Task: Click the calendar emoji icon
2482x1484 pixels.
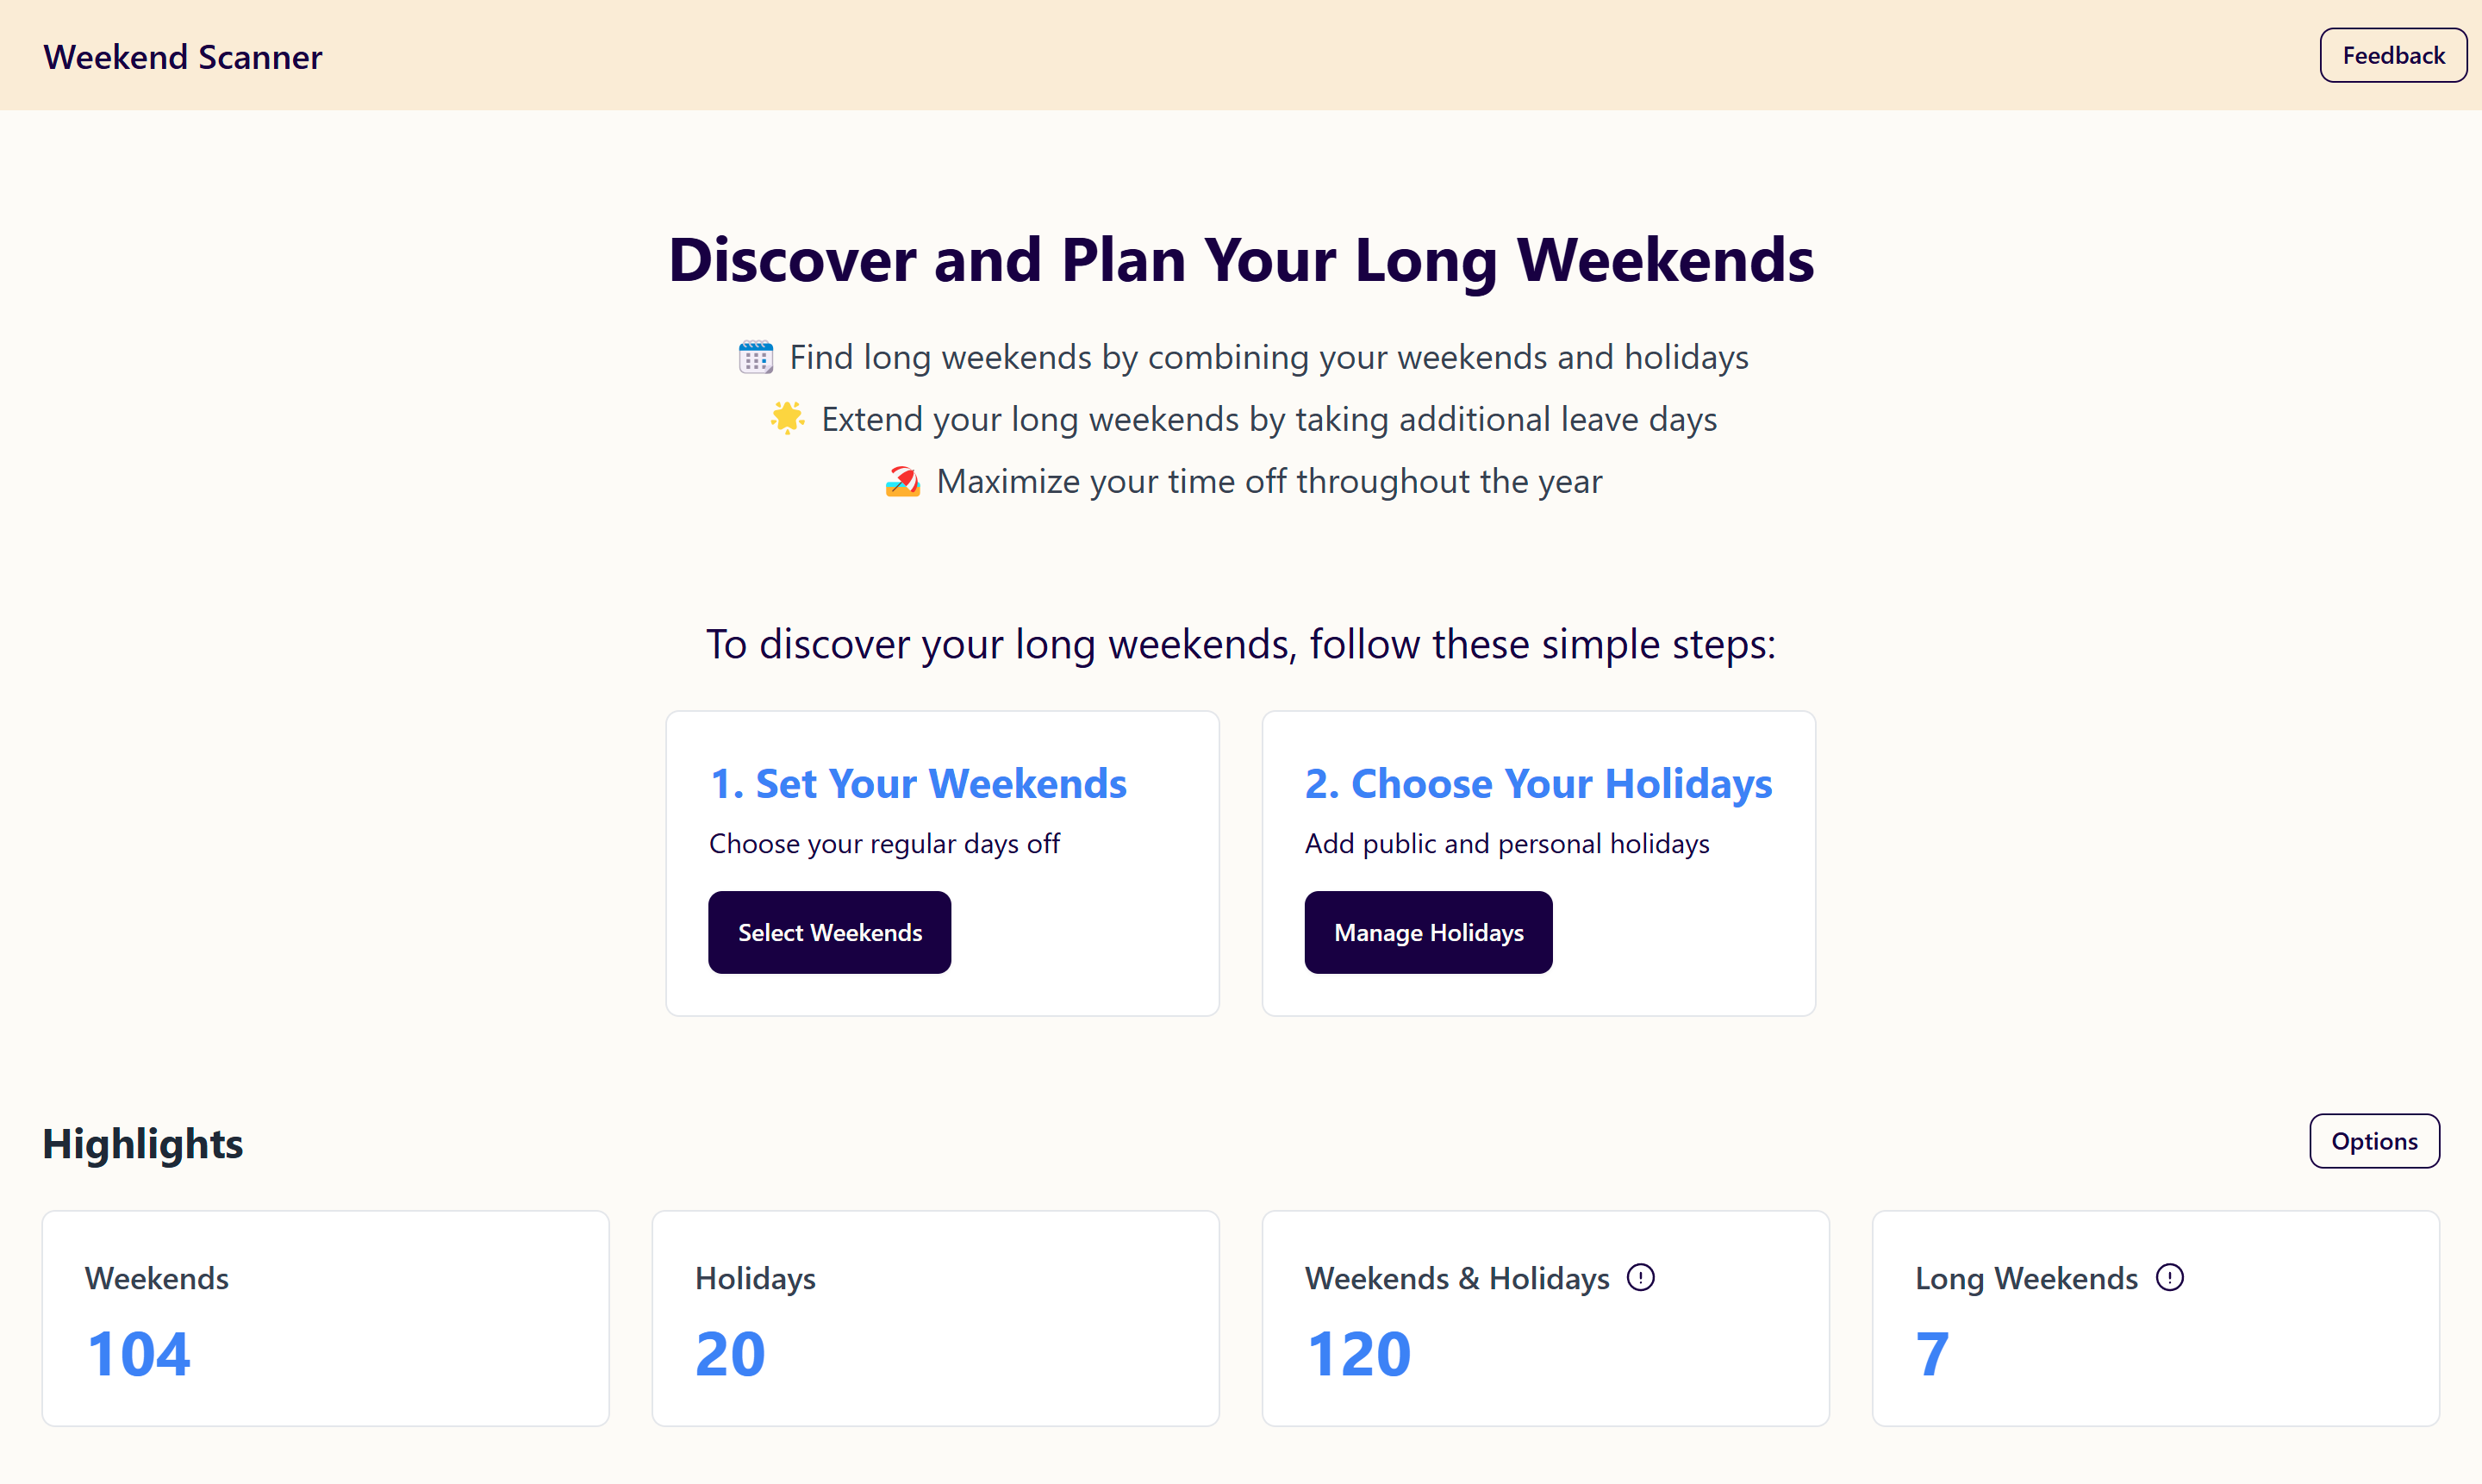Action: point(756,357)
